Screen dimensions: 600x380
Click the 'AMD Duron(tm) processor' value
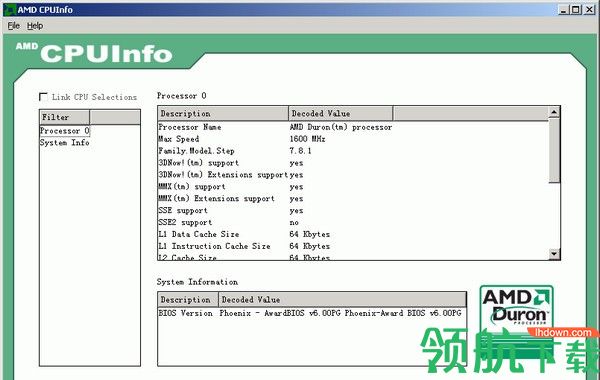[x=341, y=127]
